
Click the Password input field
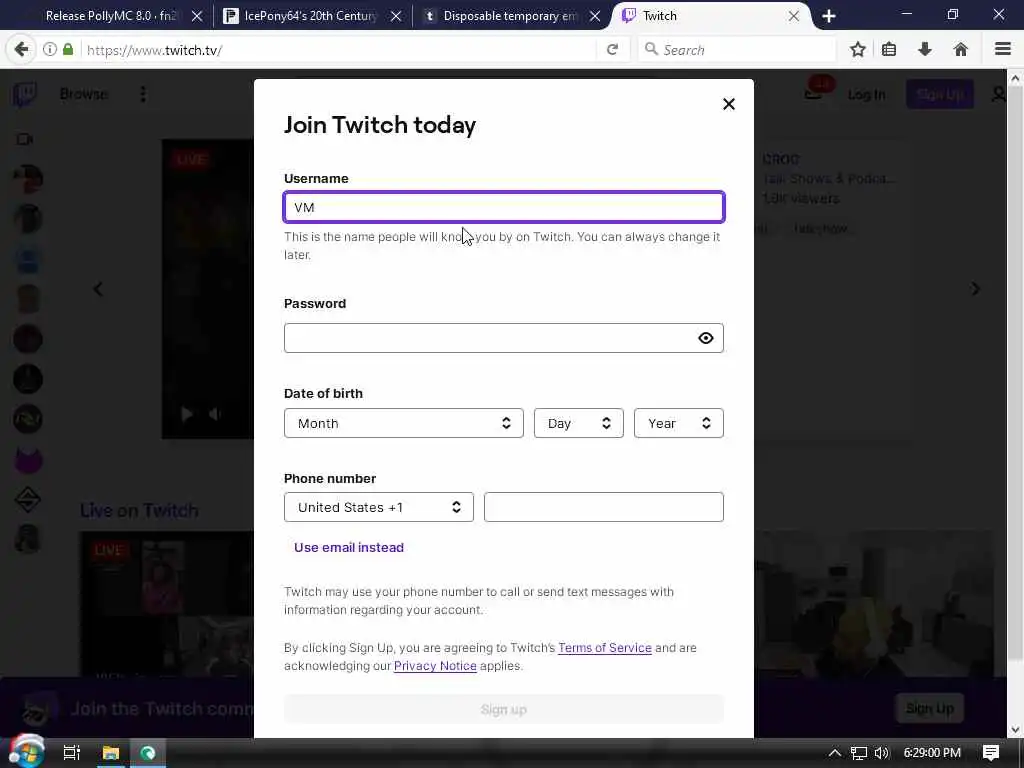pyautogui.click(x=504, y=338)
